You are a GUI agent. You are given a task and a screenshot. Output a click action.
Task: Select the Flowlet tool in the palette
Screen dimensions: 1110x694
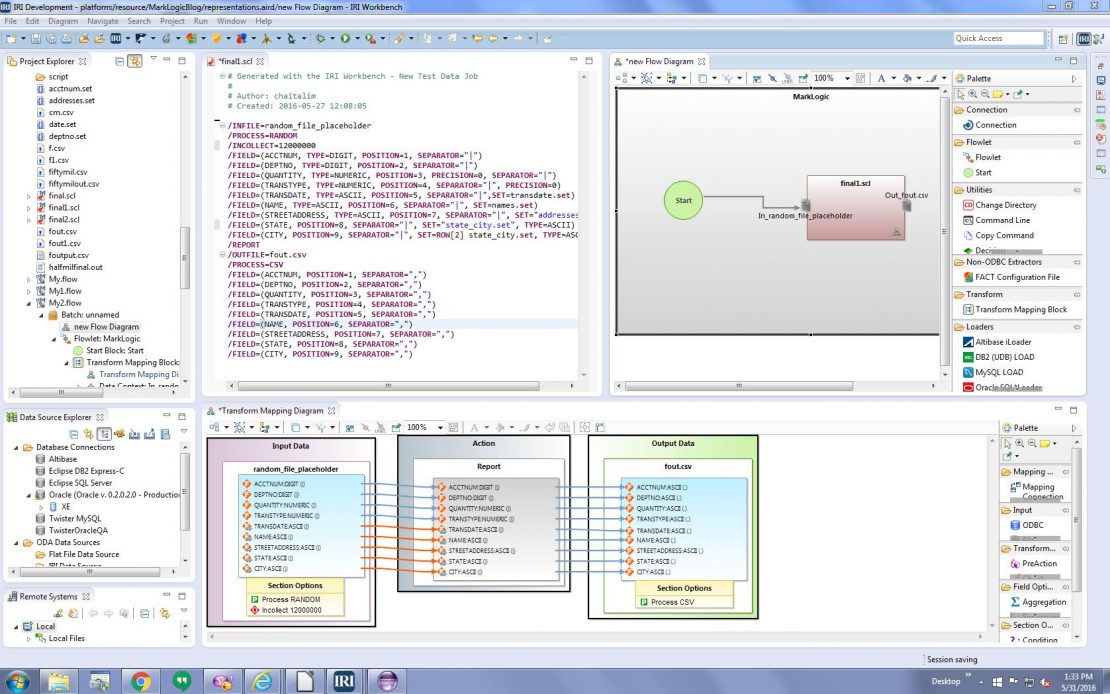[x=981, y=157]
